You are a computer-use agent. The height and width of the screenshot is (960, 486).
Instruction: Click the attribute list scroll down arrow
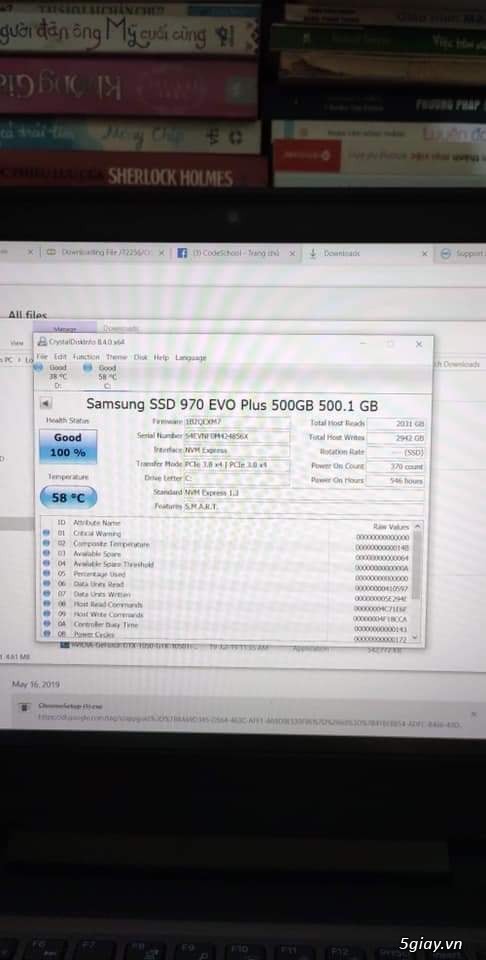click(417, 637)
